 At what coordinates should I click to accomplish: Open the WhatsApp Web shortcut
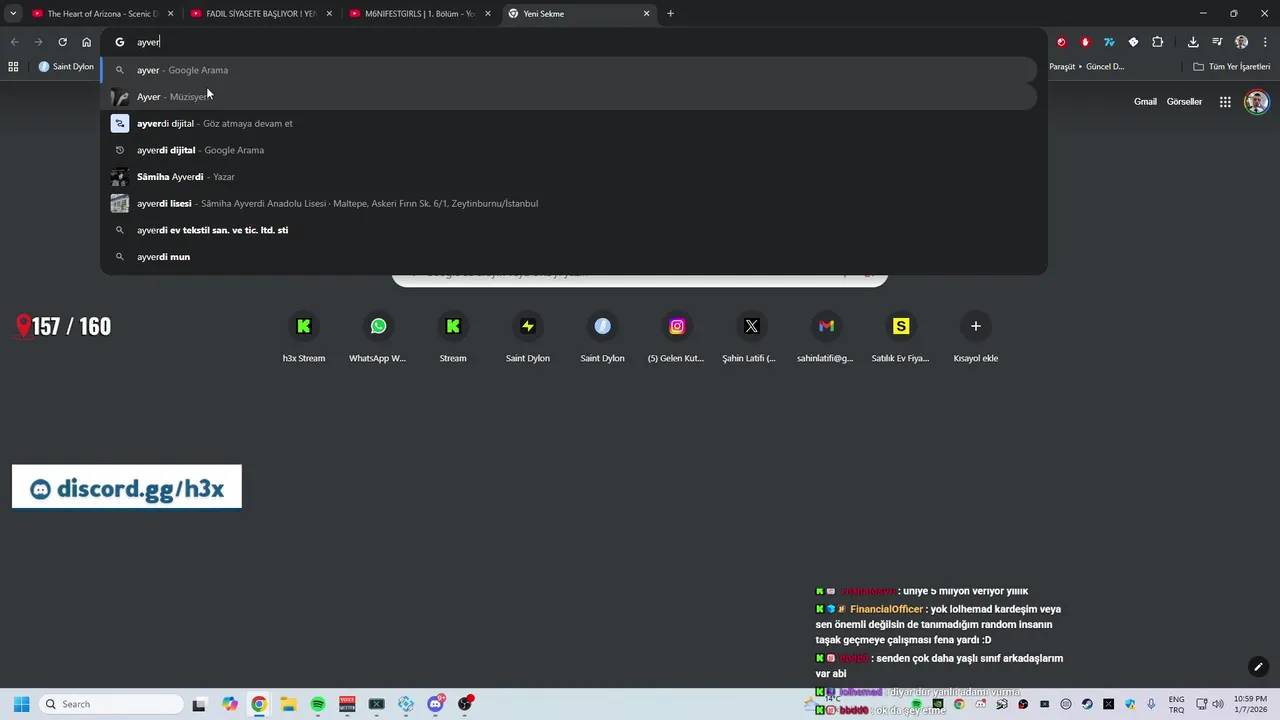click(x=378, y=337)
